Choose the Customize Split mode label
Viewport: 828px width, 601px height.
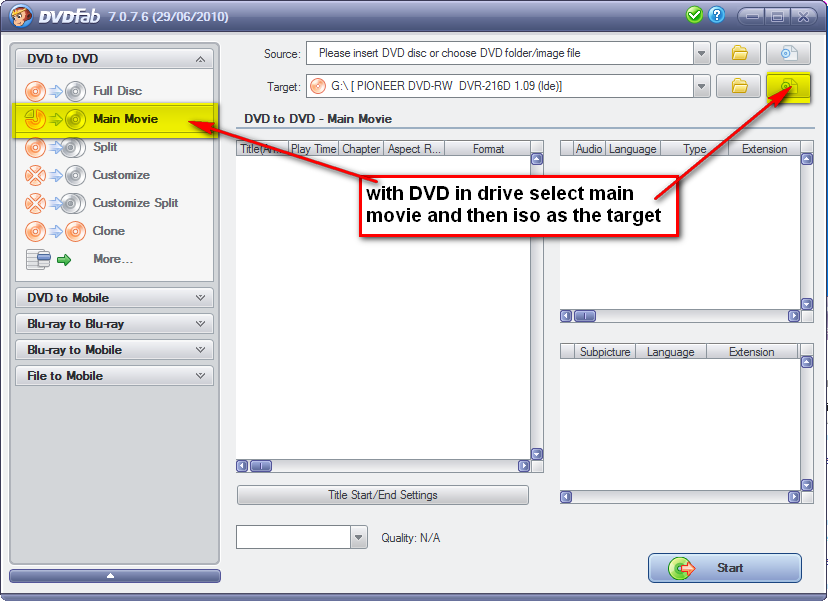click(135, 203)
